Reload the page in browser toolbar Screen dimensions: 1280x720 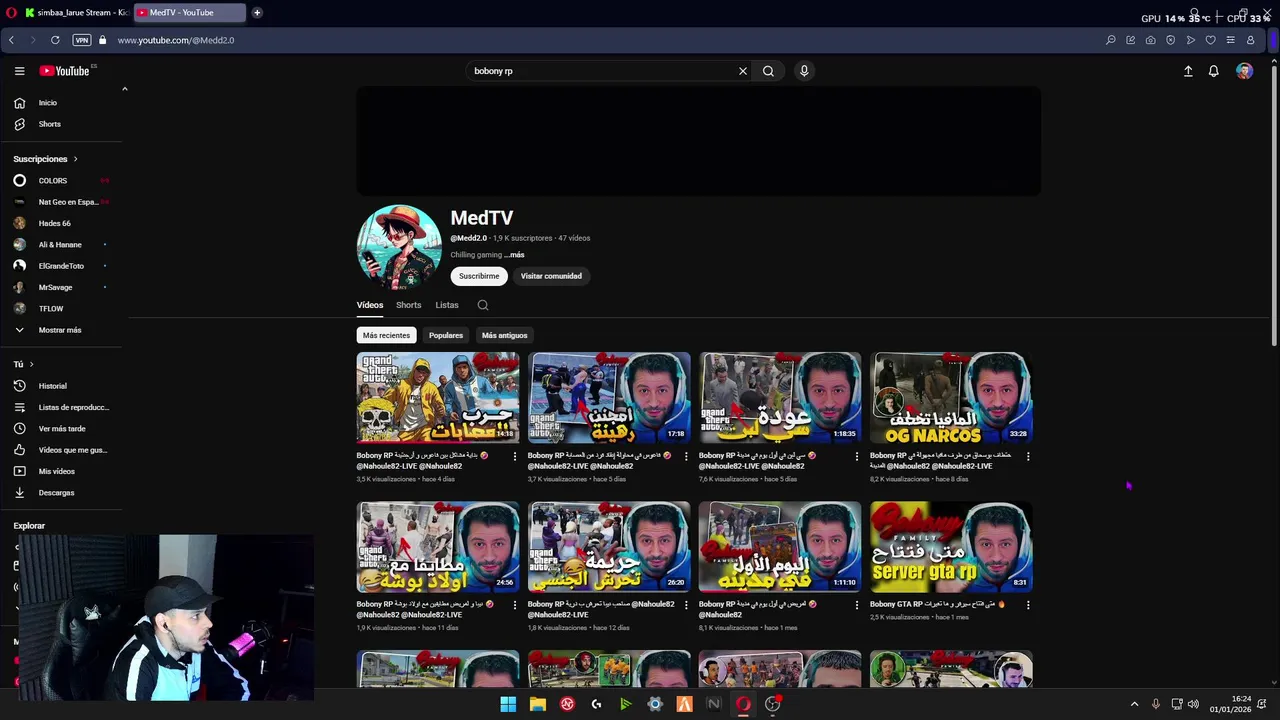pos(55,40)
